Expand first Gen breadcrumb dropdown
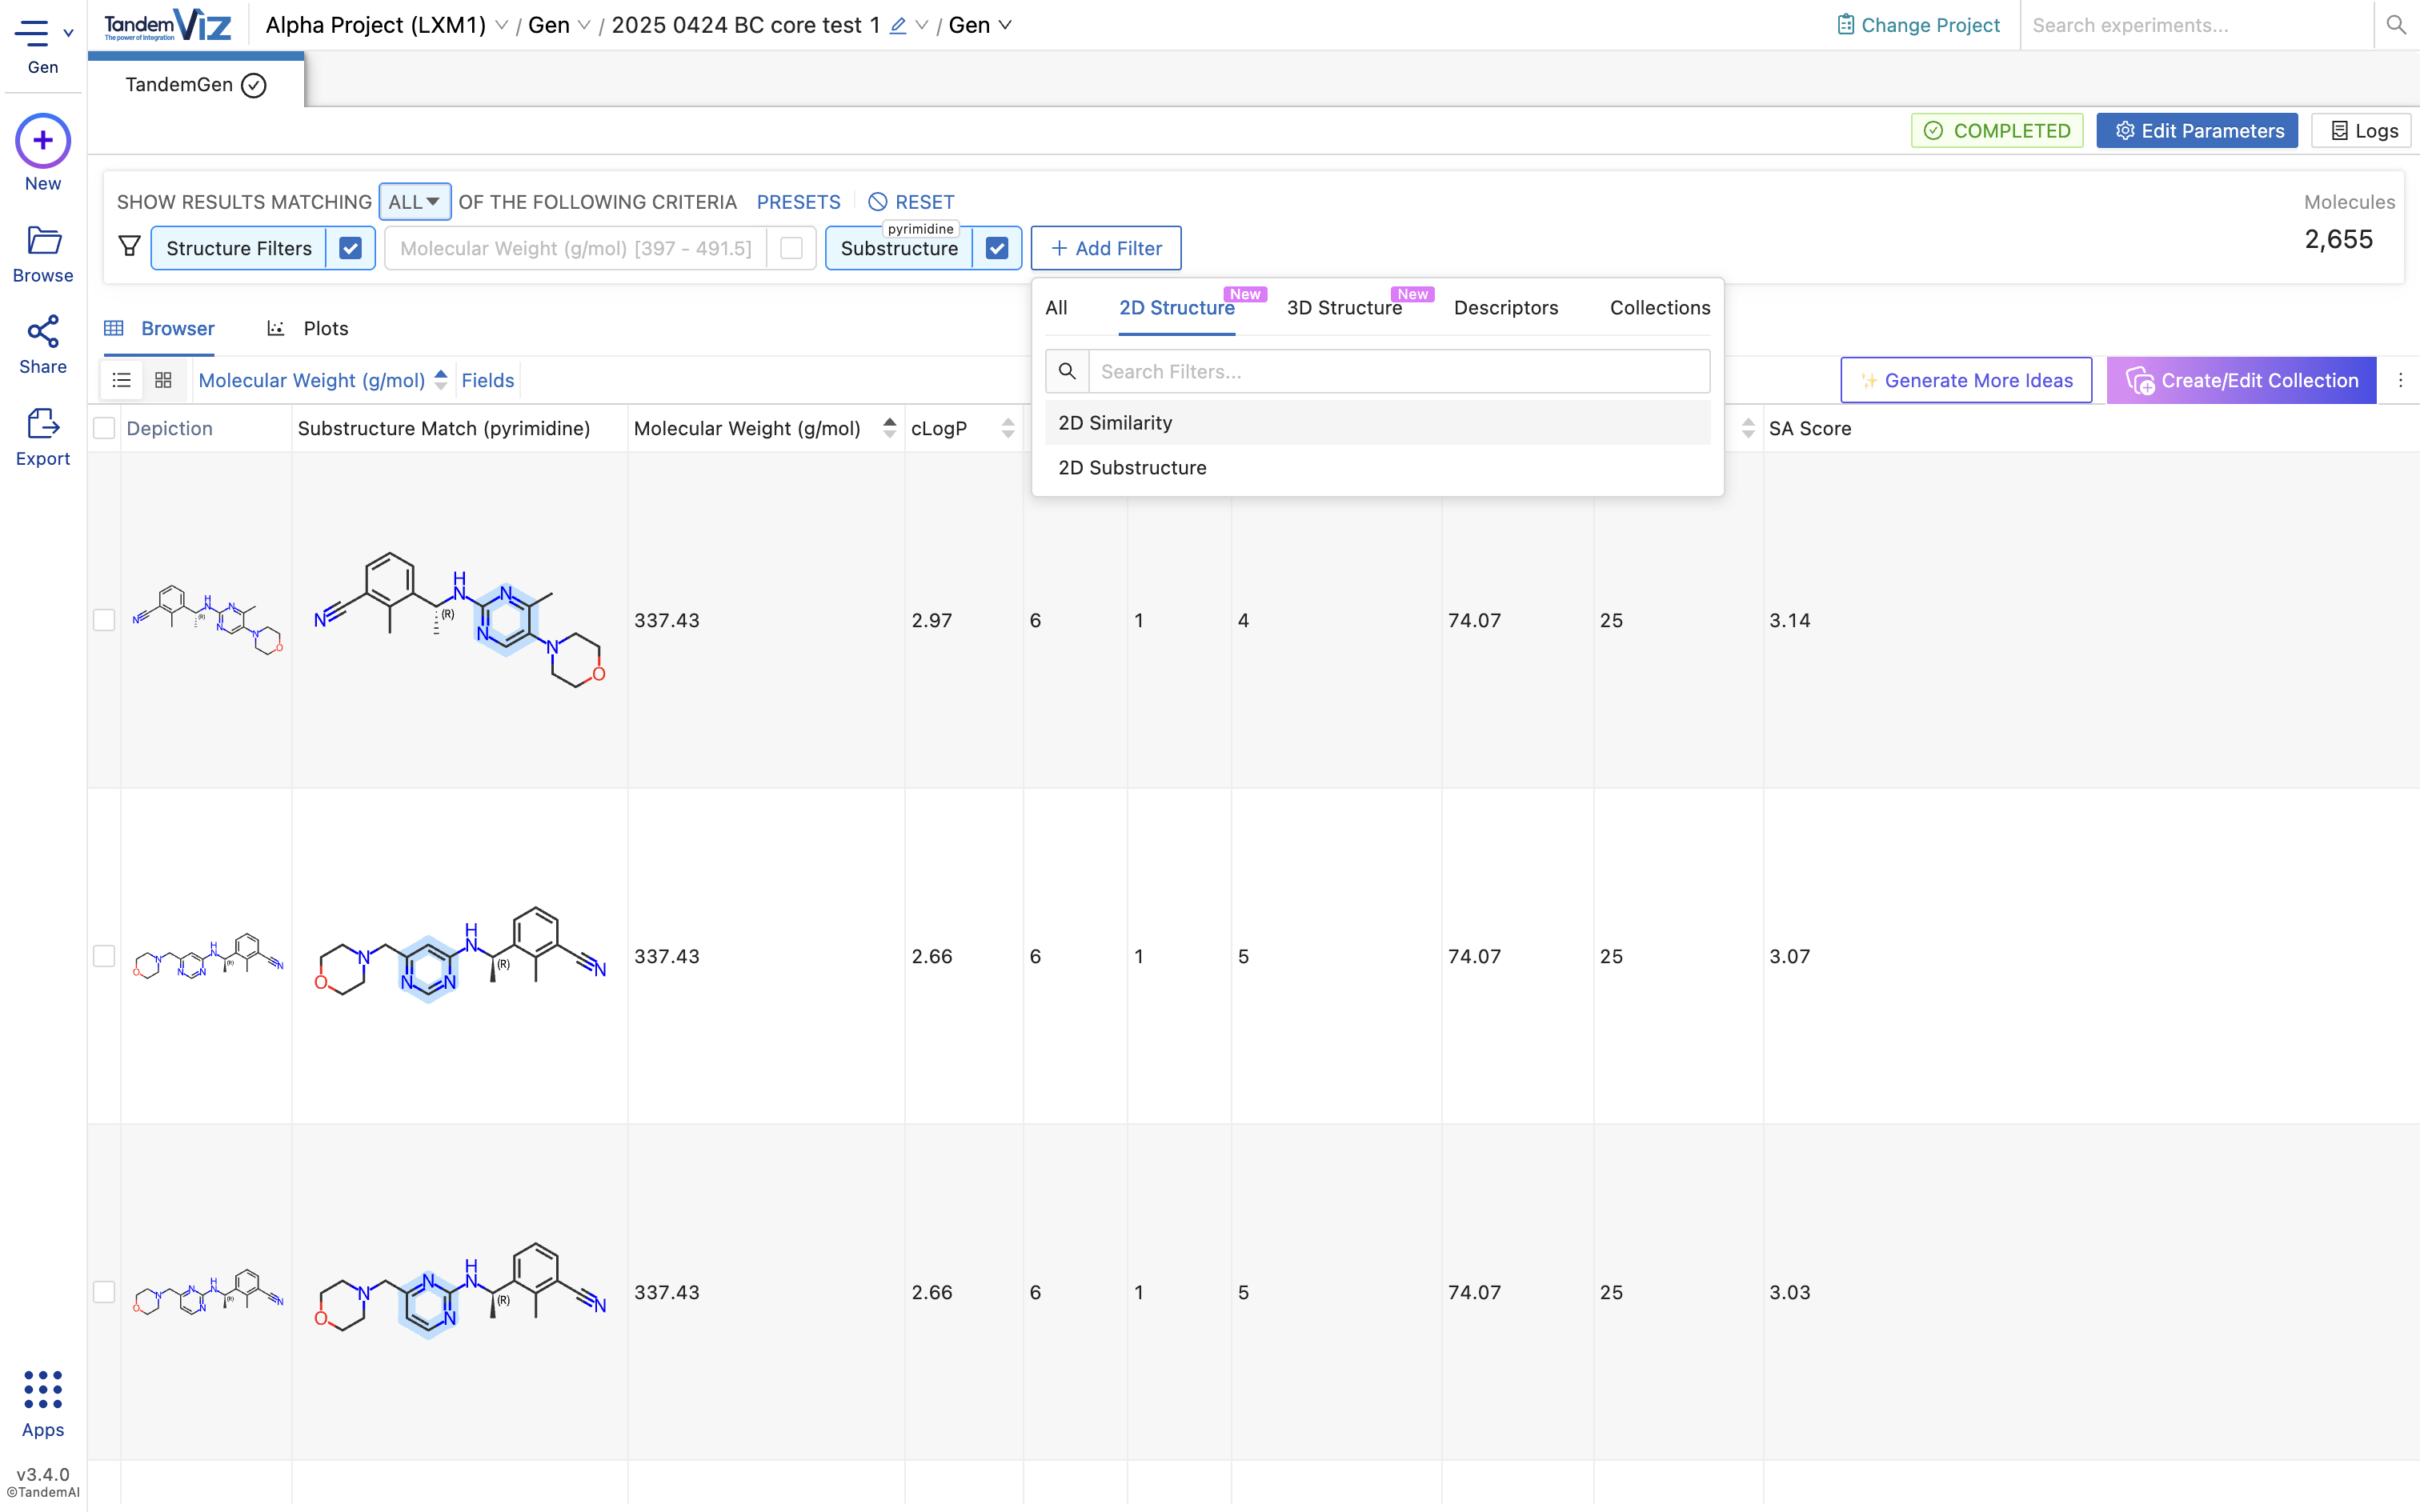The width and height of the screenshot is (2420, 1512). click(x=584, y=26)
